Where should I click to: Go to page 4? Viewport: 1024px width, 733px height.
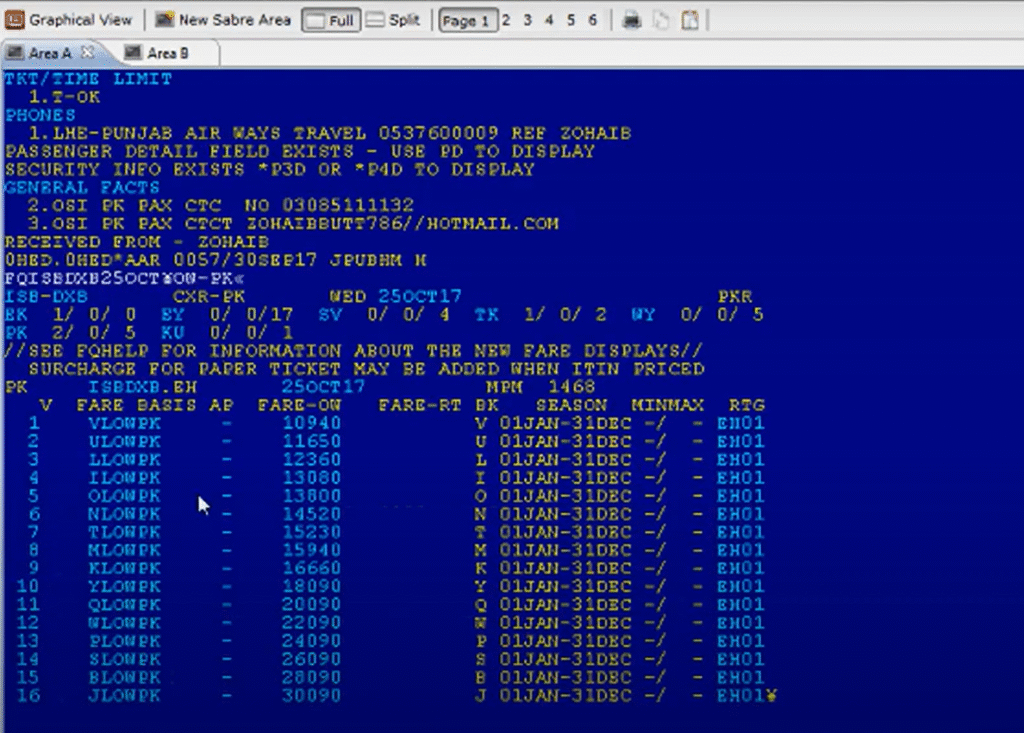(549, 20)
